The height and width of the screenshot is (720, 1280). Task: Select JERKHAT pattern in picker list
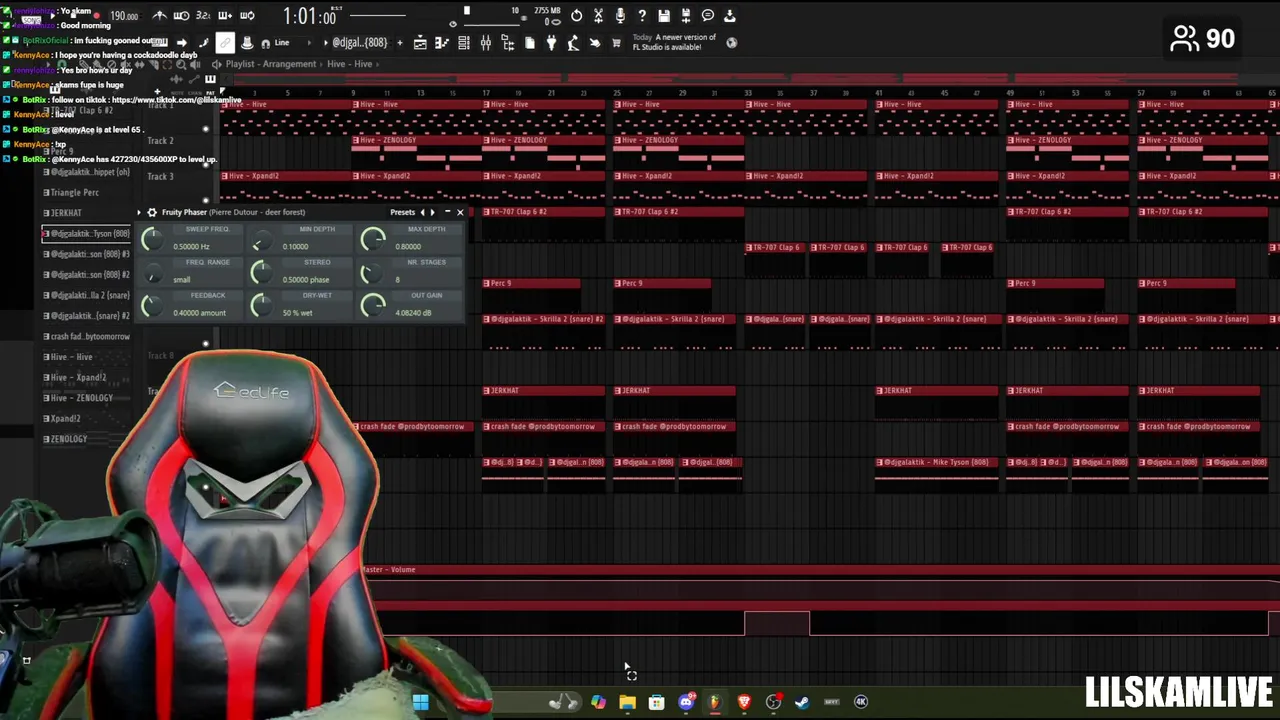pos(86,213)
